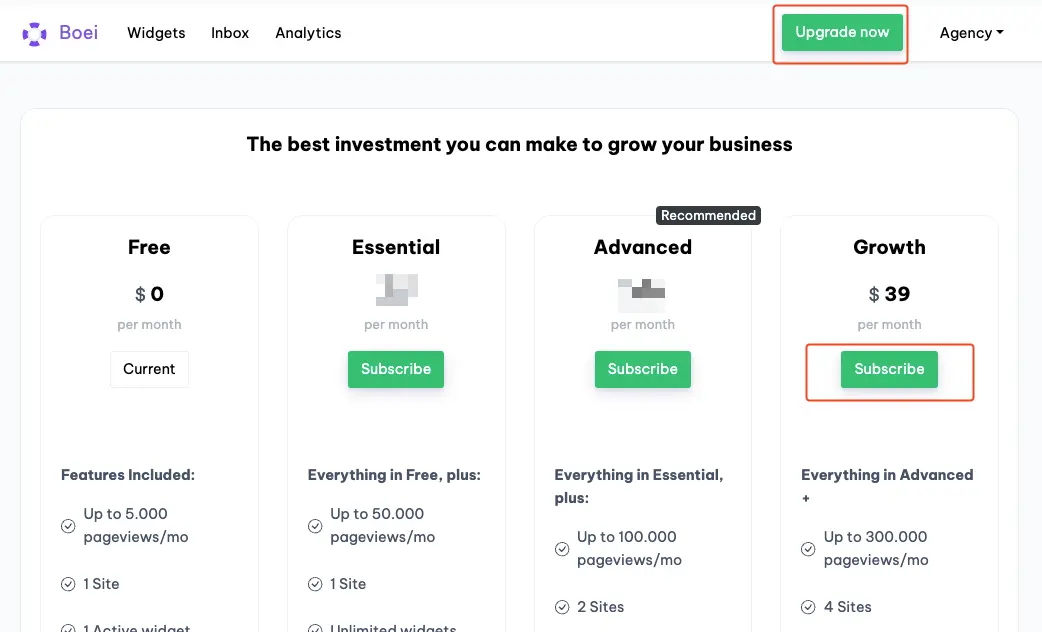1042x632 pixels.
Task: Open the Analytics section
Action: click(x=308, y=33)
